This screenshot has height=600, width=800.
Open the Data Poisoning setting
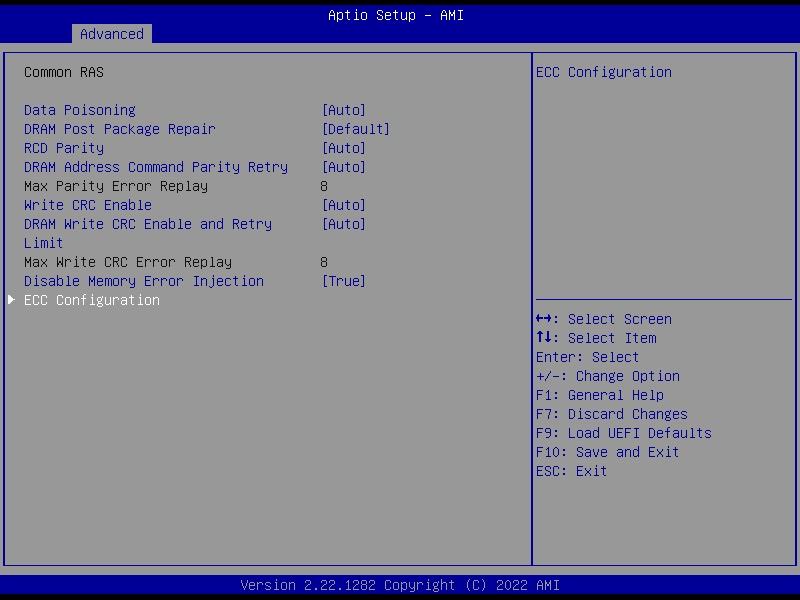80,110
